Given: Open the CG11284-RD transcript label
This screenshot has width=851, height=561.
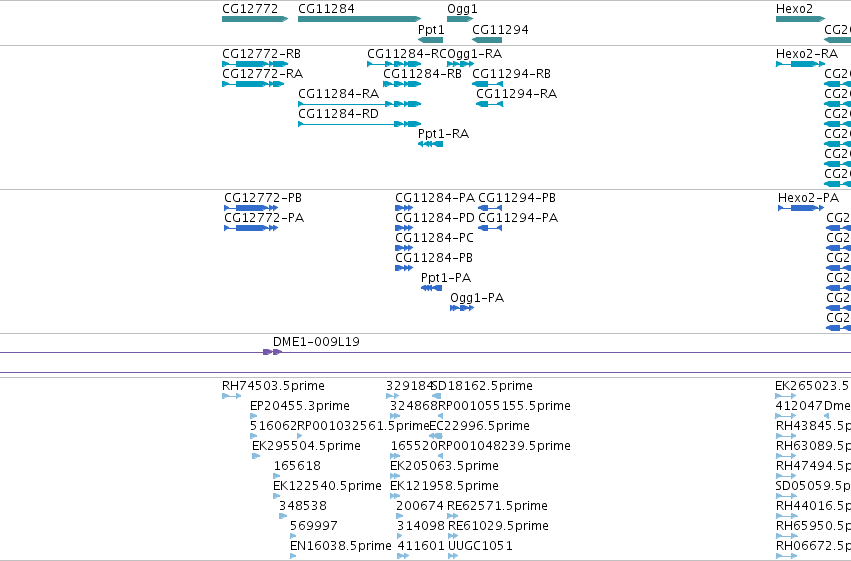Looking at the screenshot, I should pos(339,114).
